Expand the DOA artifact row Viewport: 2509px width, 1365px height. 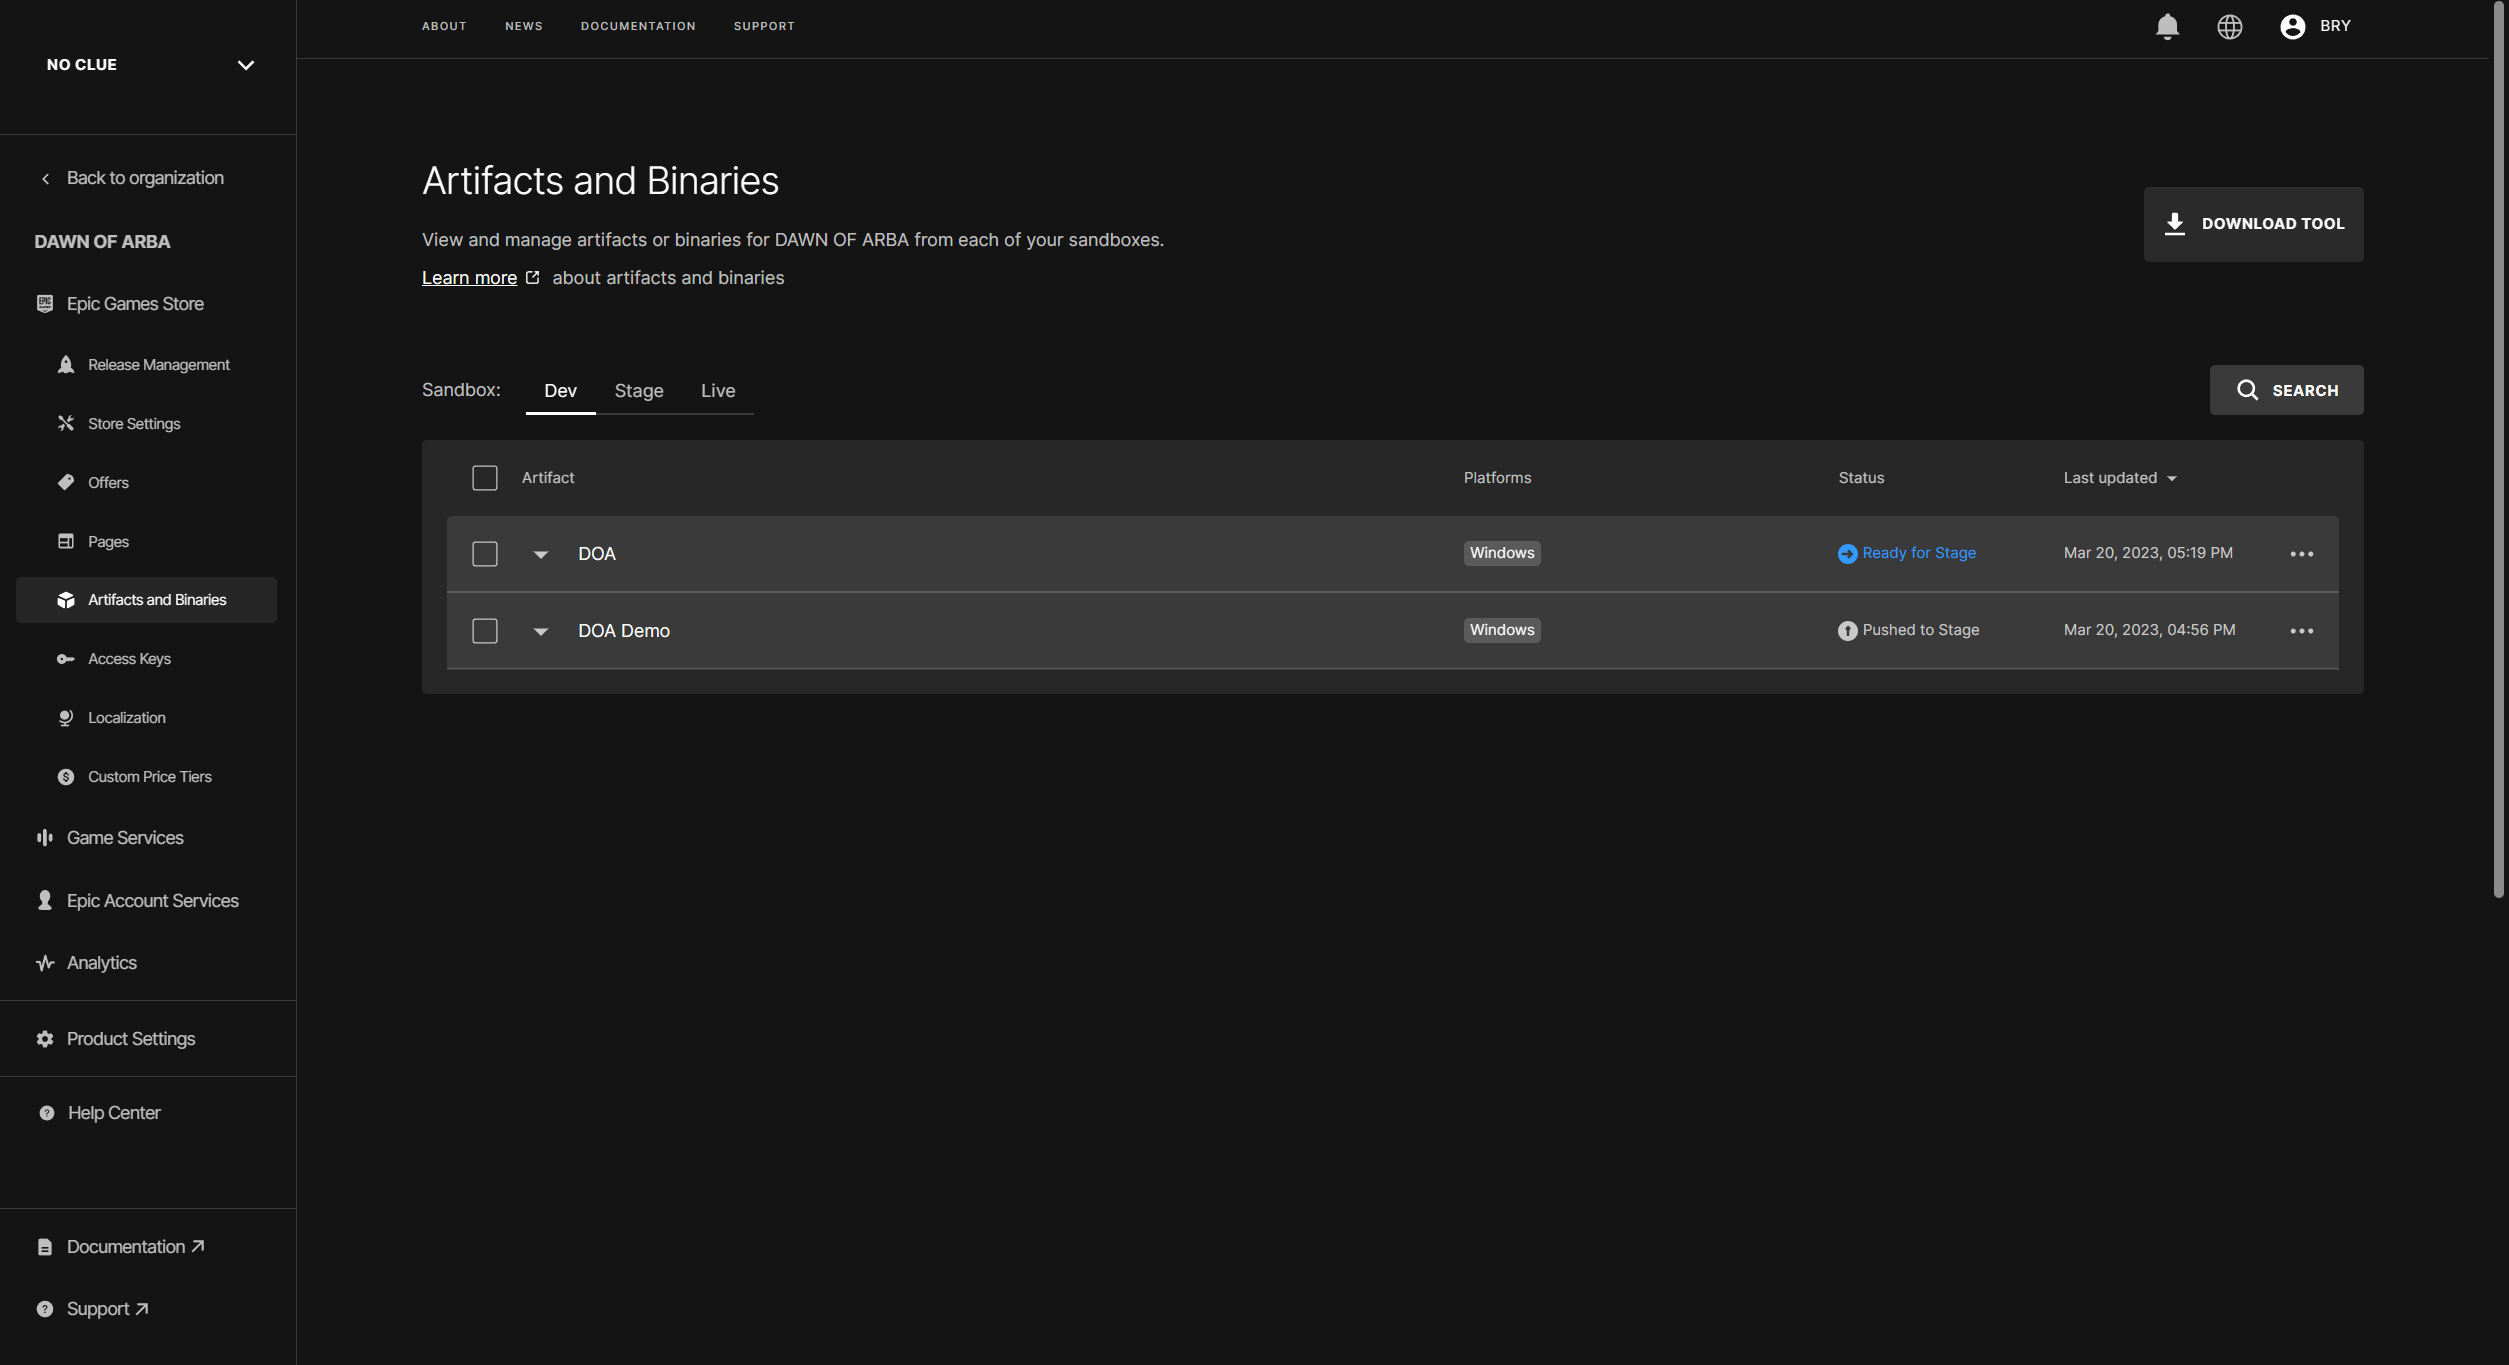[x=540, y=553]
